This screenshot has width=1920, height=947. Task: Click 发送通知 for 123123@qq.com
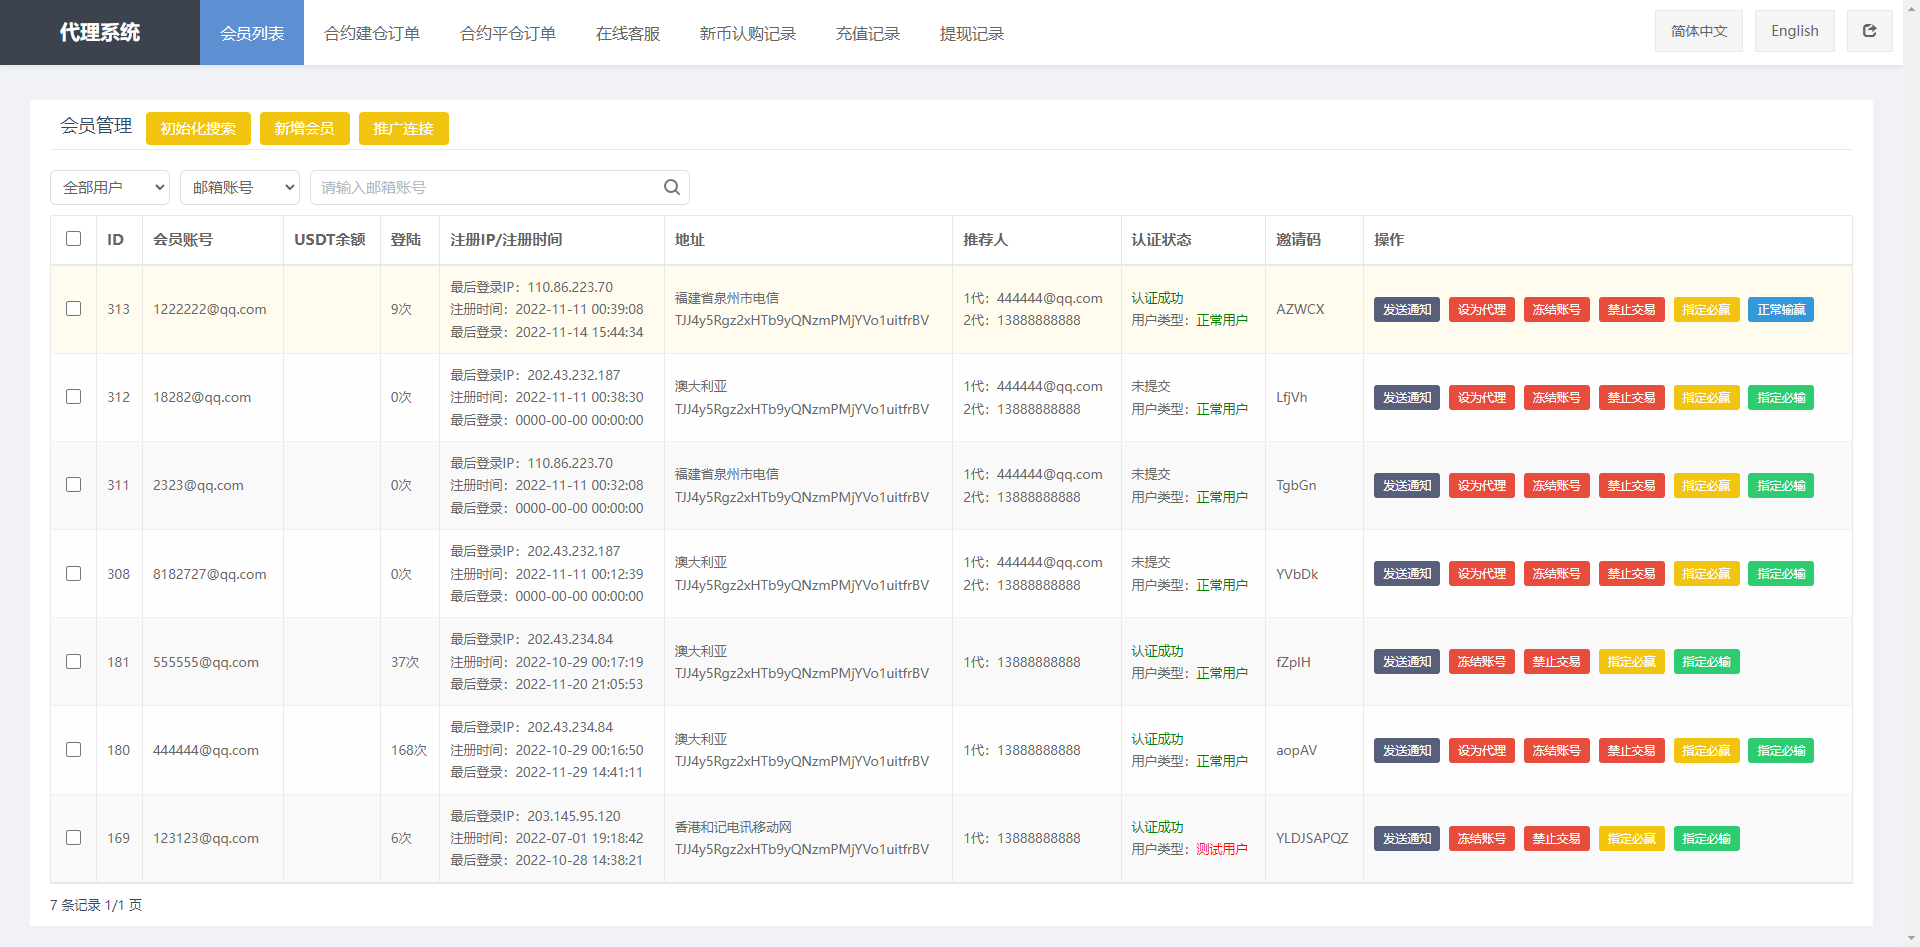[x=1407, y=838]
